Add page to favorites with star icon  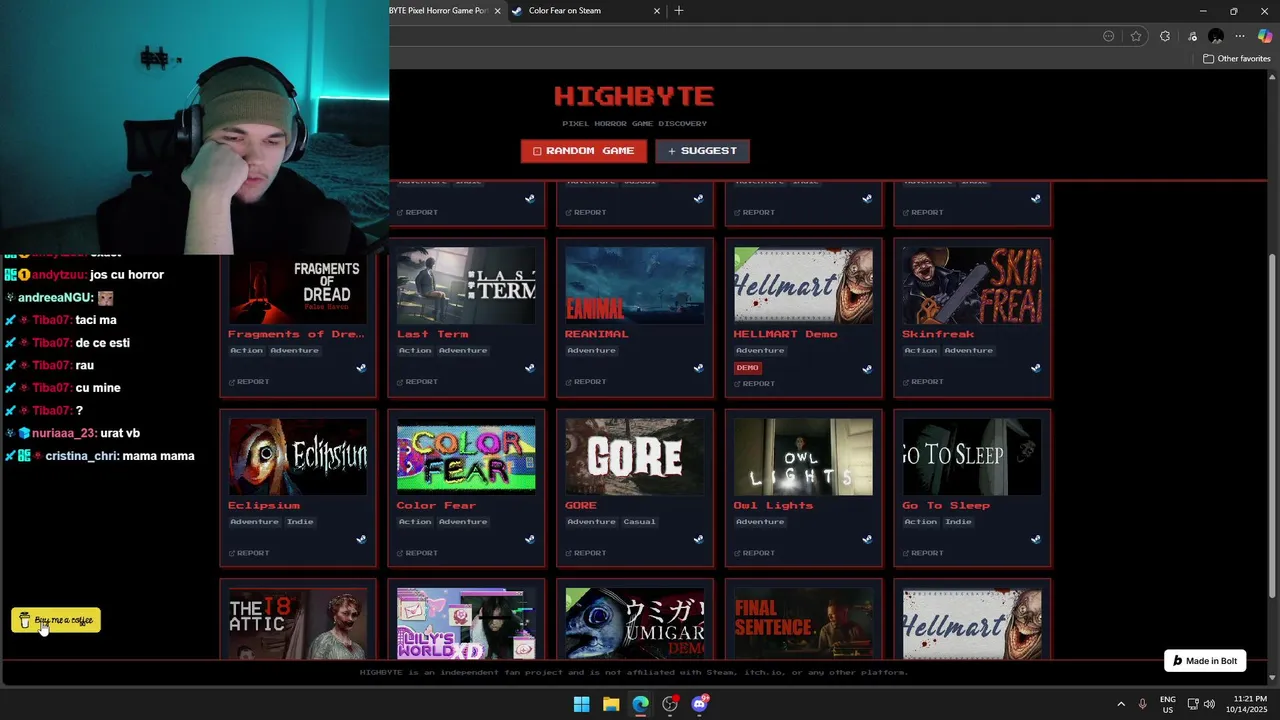(x=1136, y=36)
